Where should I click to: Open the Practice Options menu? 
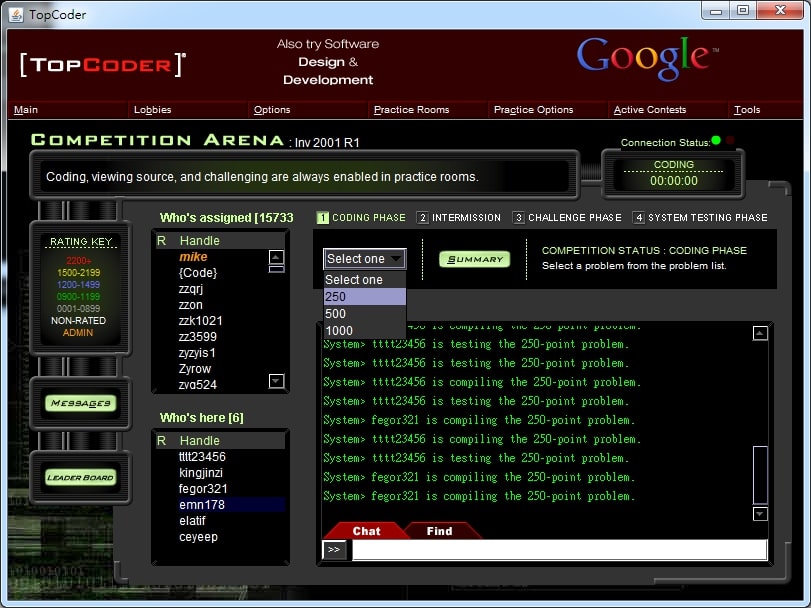[533, 110]
